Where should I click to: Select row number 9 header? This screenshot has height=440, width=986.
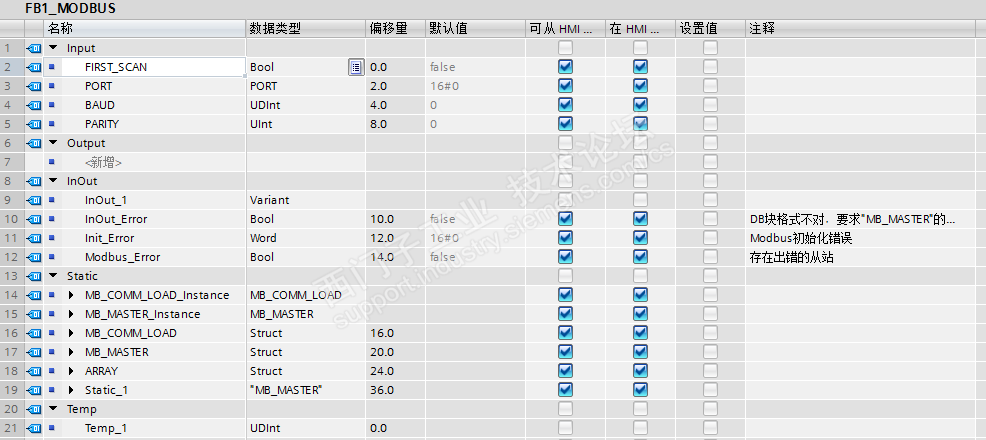[x=12, y=201]
